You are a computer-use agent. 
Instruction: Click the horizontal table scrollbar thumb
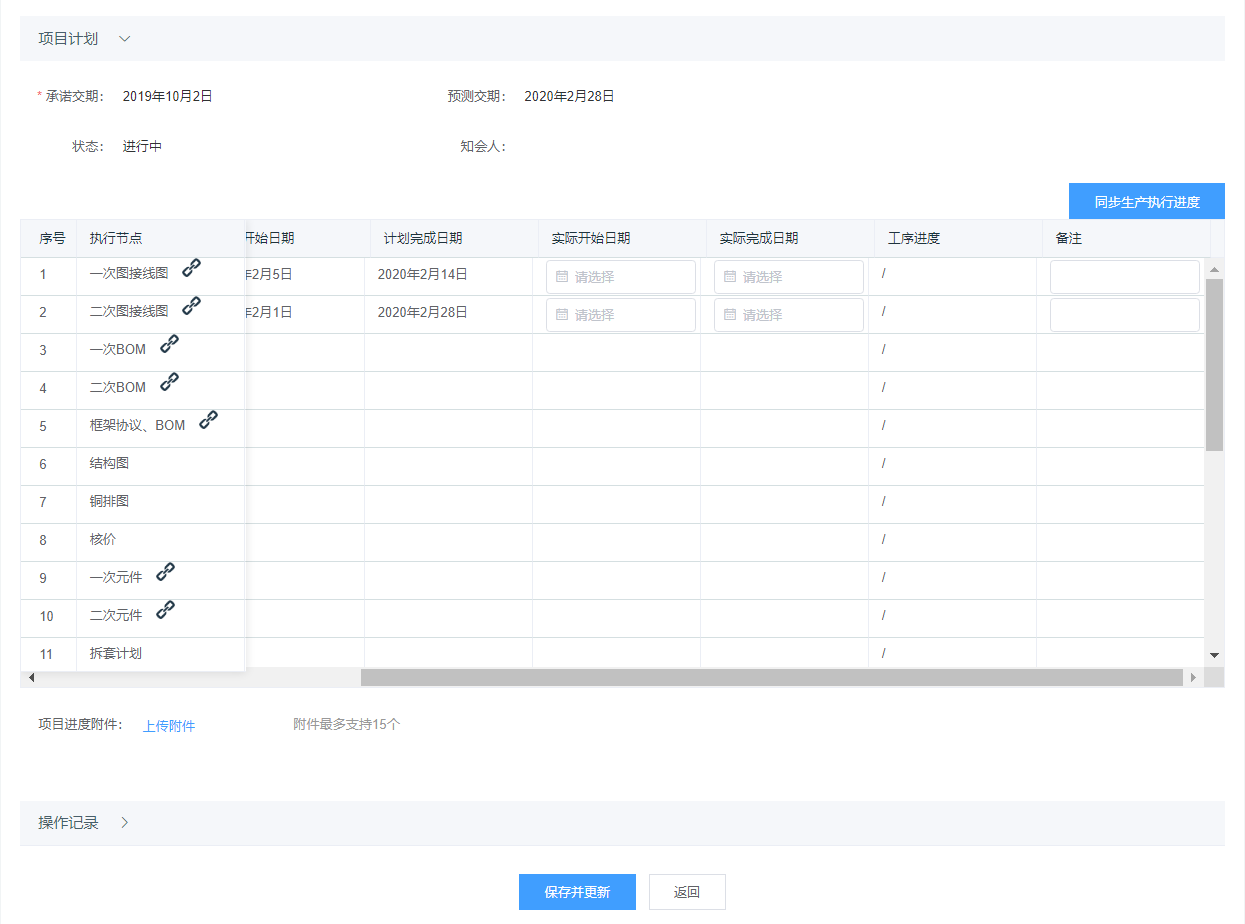pos(770,678)
